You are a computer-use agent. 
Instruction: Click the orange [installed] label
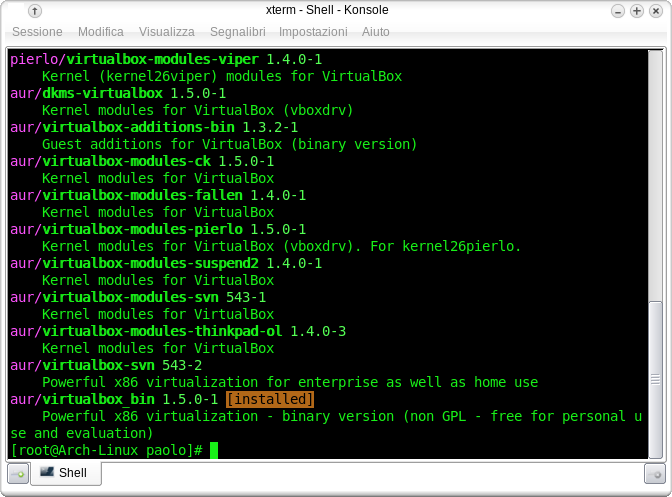(270, 399)
